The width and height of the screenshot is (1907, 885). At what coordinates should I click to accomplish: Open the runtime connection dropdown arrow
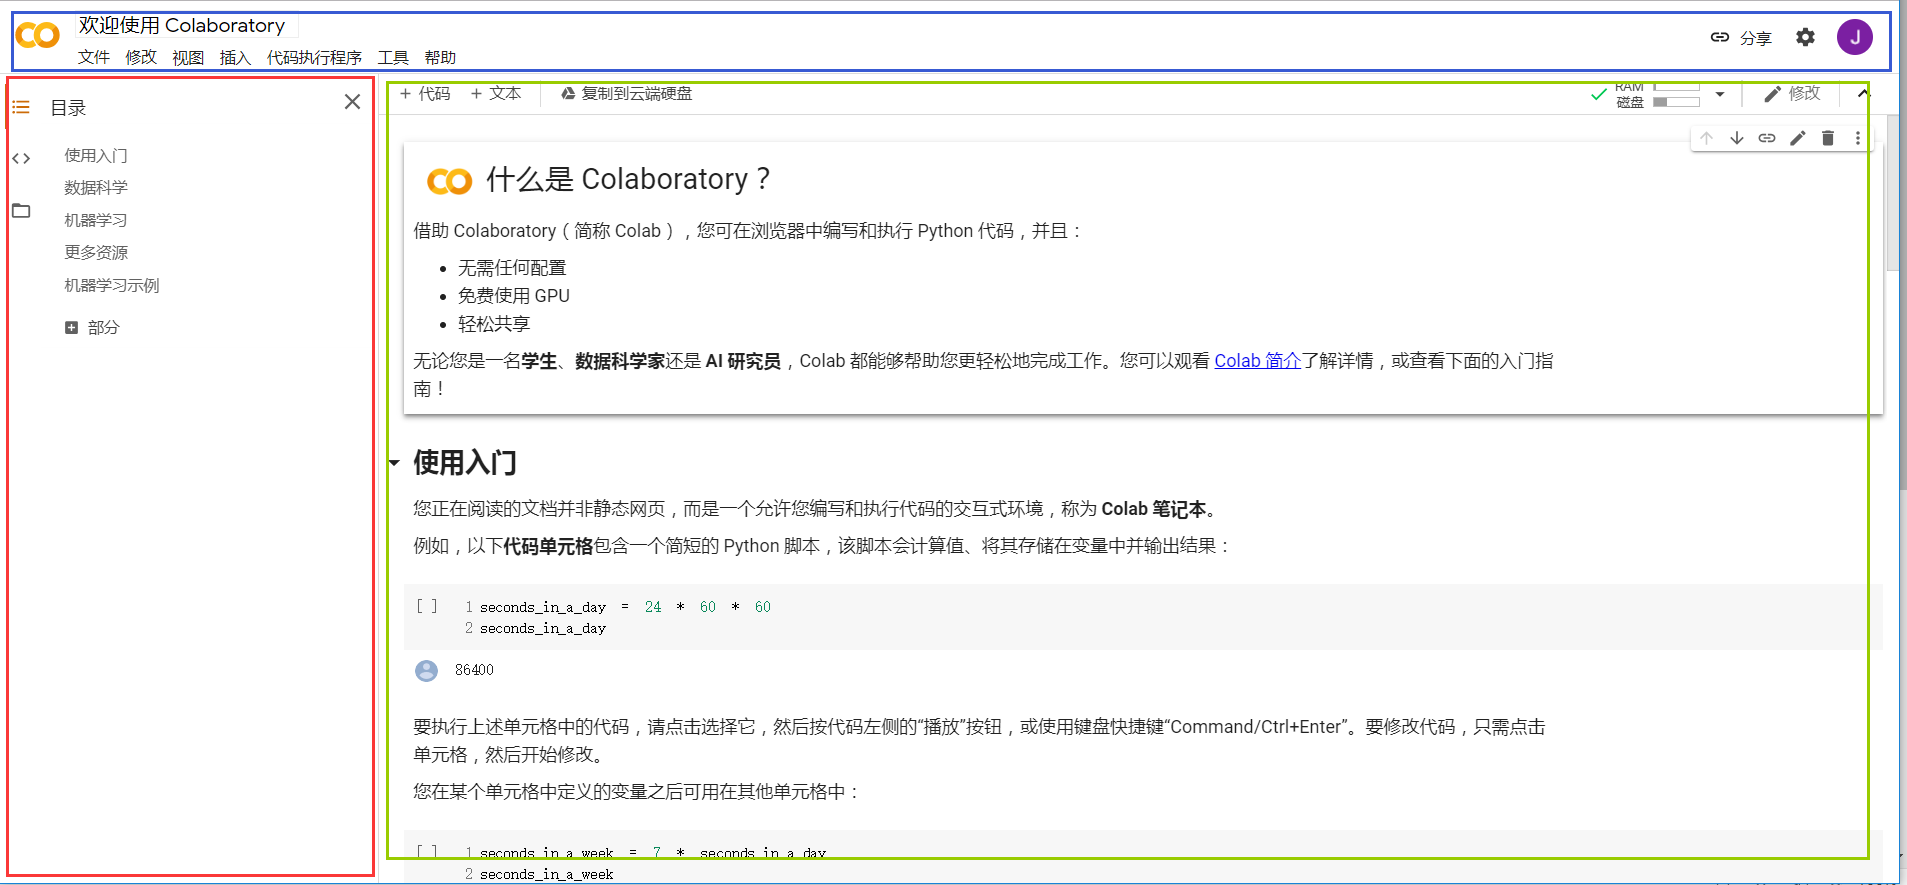pos(1720,94)
